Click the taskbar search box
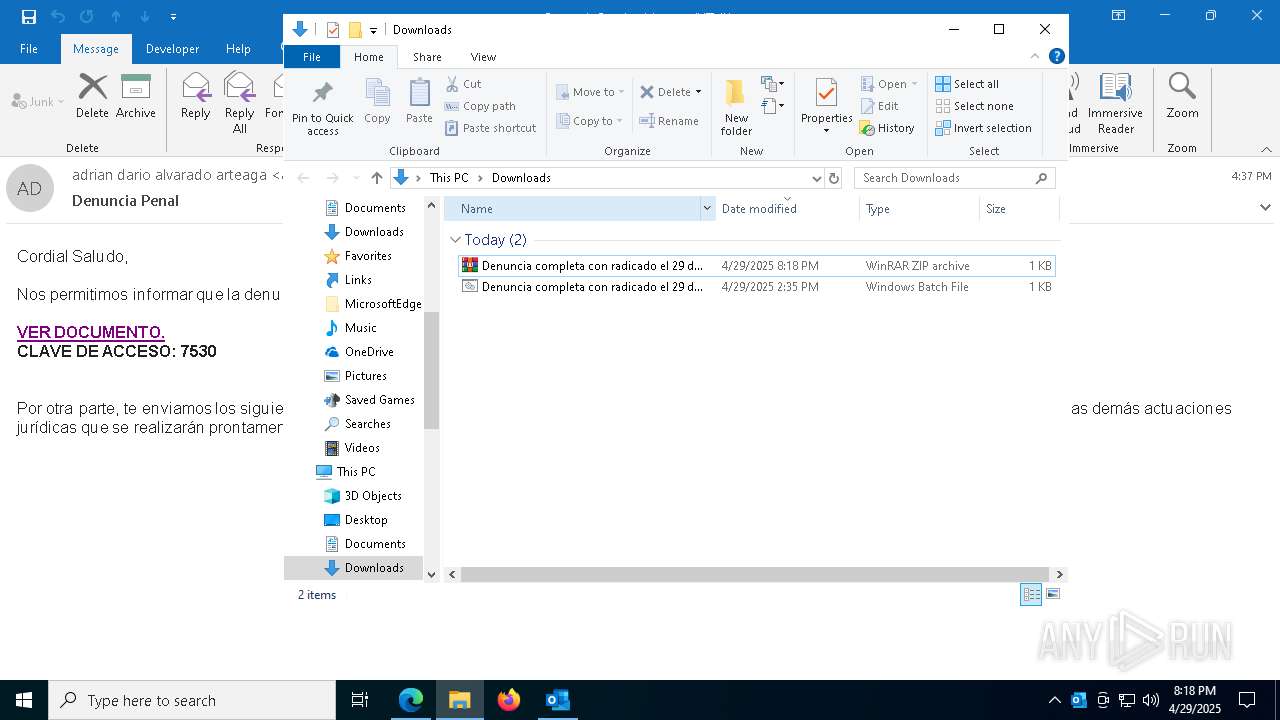This screenshot has width=1280, height=720. tap(192, 700)
